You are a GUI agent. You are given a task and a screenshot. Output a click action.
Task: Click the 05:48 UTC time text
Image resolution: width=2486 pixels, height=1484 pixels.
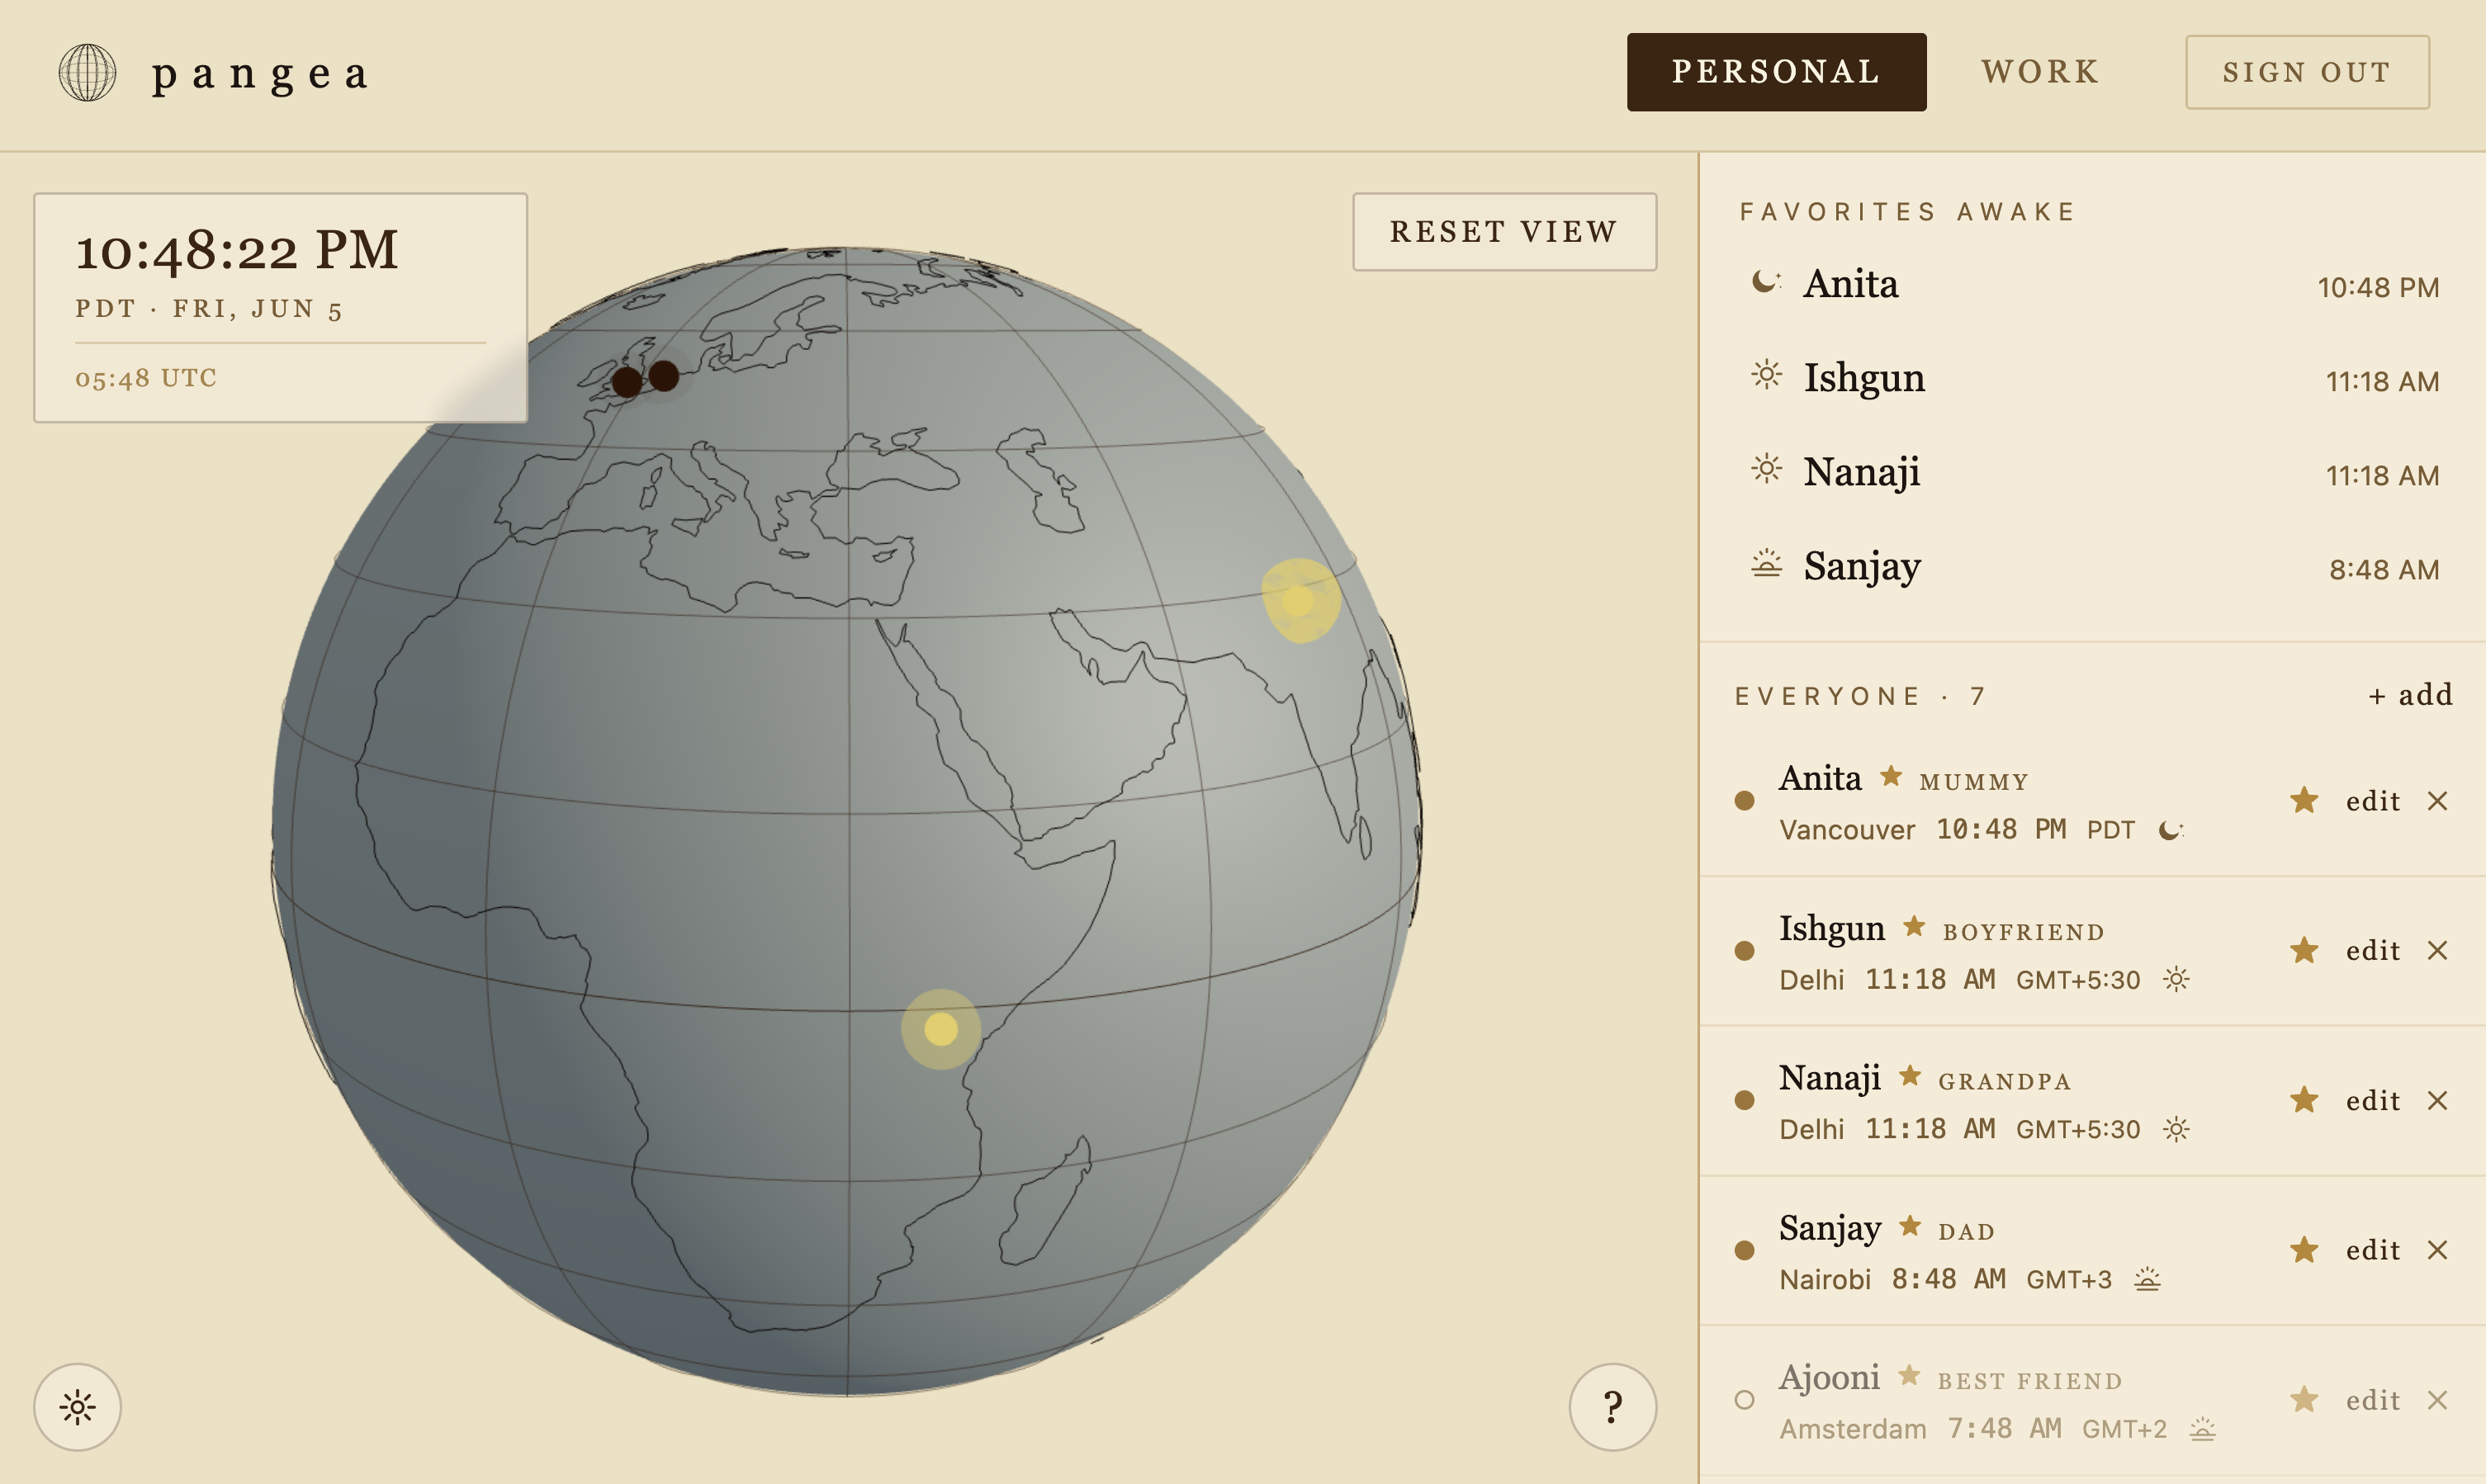[146, 378]
